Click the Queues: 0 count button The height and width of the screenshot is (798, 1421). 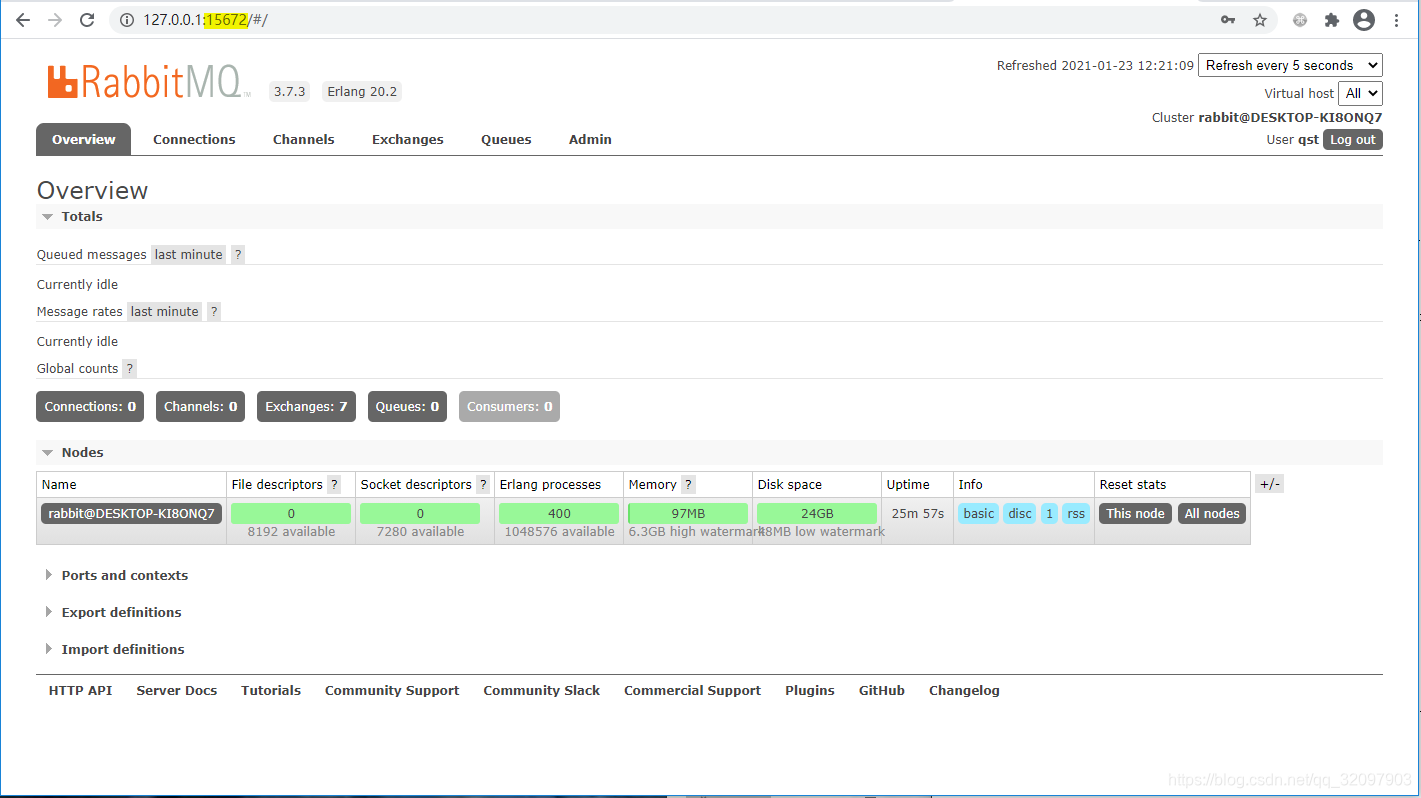tap(407, 407)
